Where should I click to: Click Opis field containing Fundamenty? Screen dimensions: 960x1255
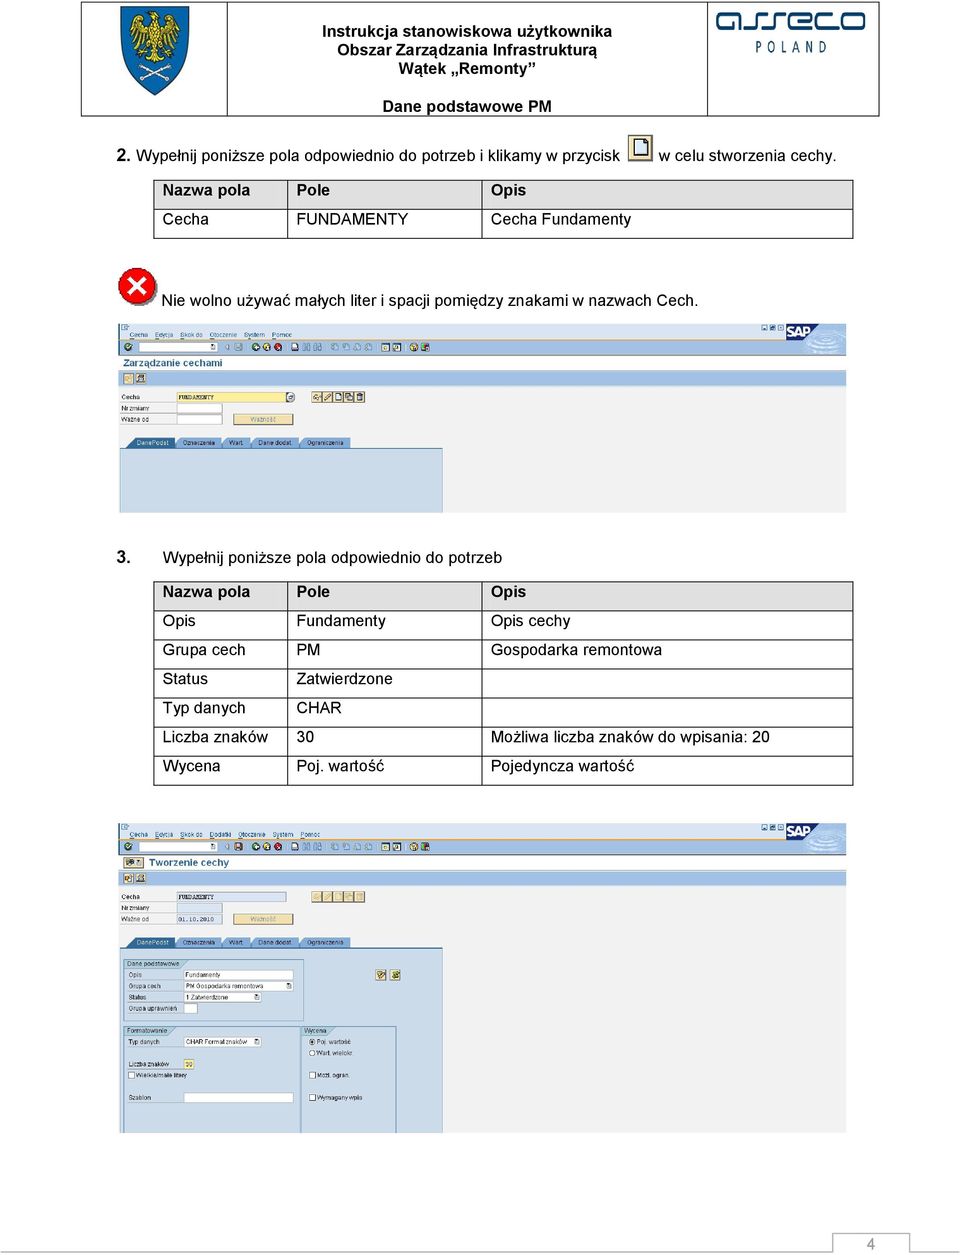coord(238,975)
